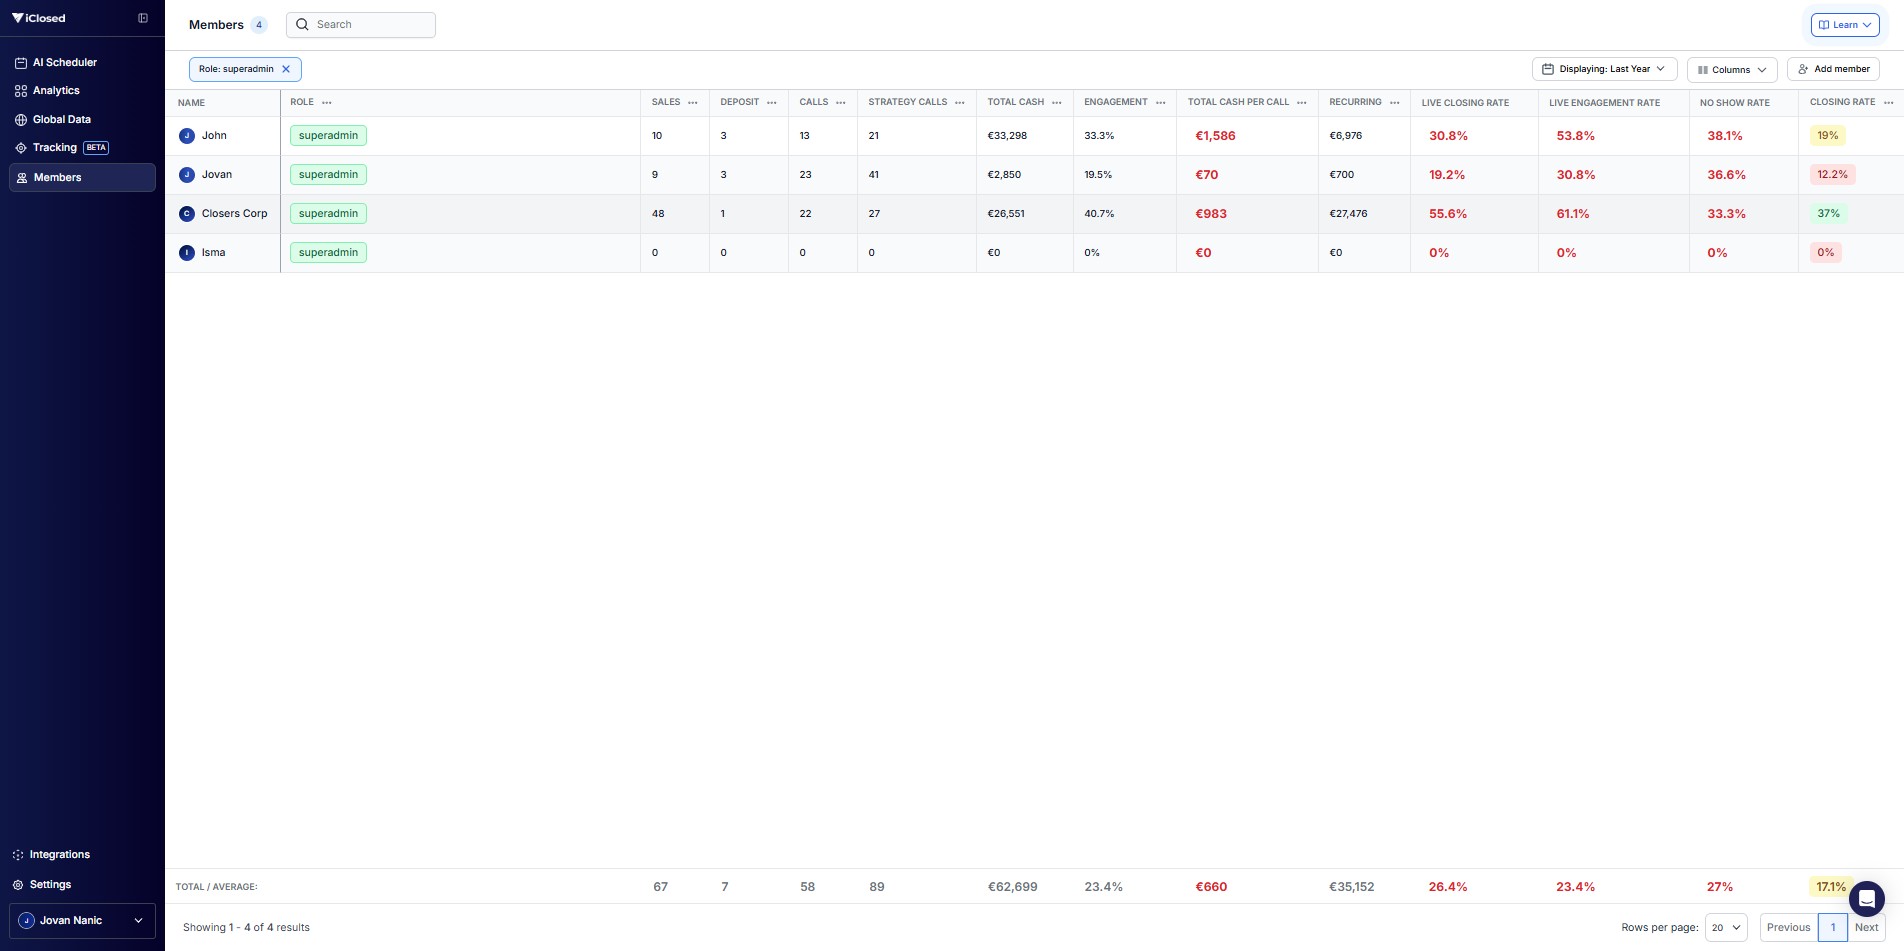Click the Members count badge 4
Viewport: 1904px width, 951px height.
point(259,25)
